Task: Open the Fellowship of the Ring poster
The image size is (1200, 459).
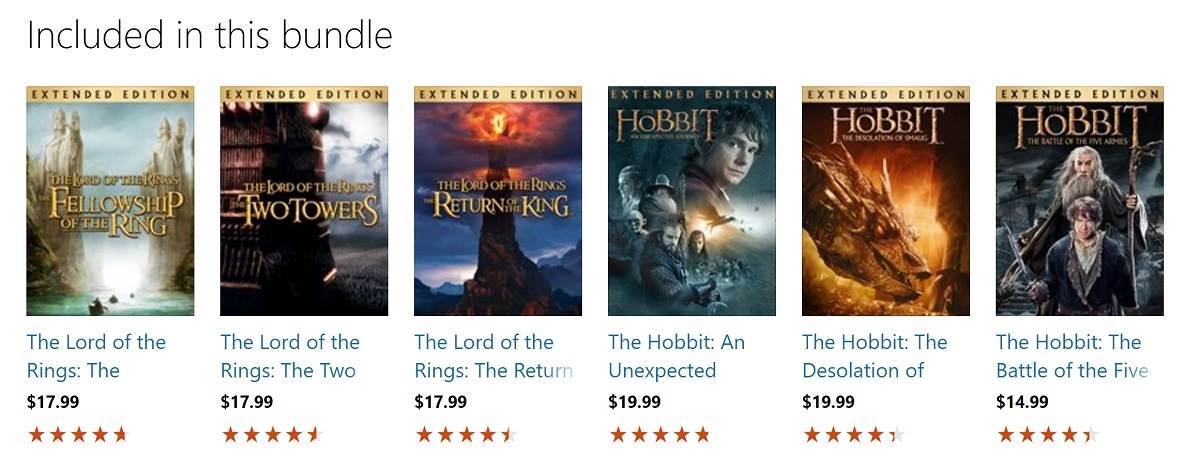Action: click(x=110, y=201)
